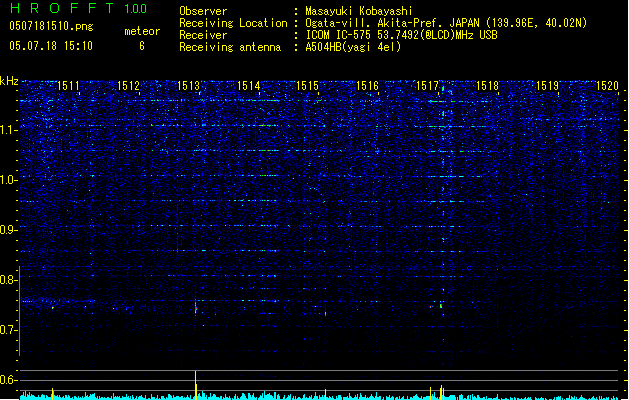This screenshot has width=629, height=400.
Task: Click the HROFFT 1.0.0 title text
Action: coord(78,8)
